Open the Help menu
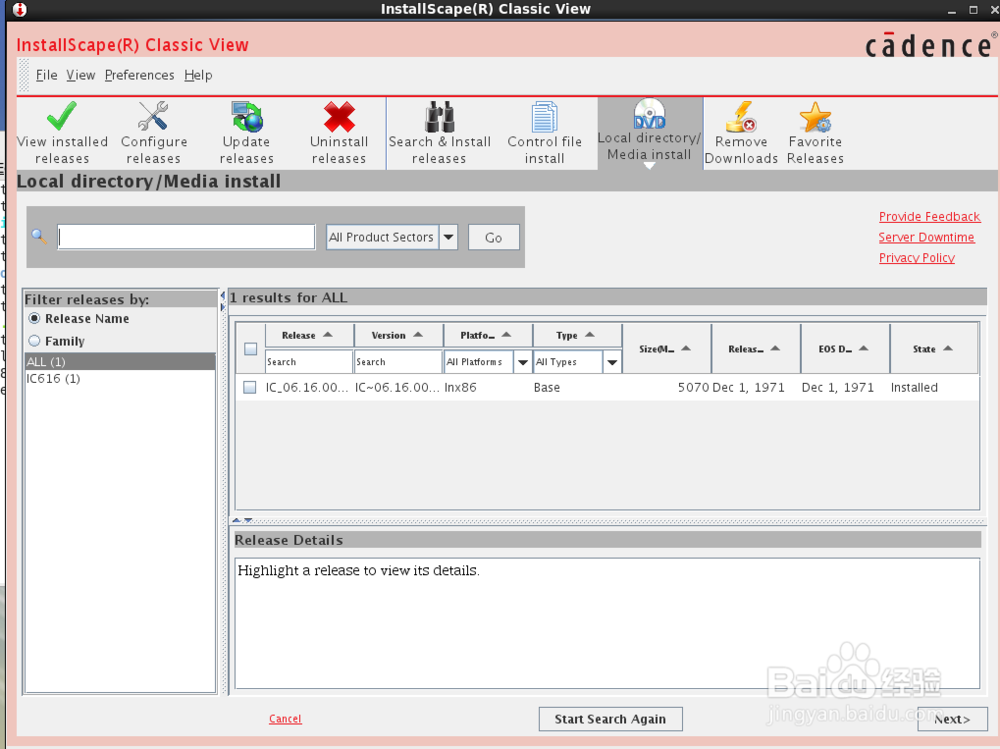 [x=198, y=75]
